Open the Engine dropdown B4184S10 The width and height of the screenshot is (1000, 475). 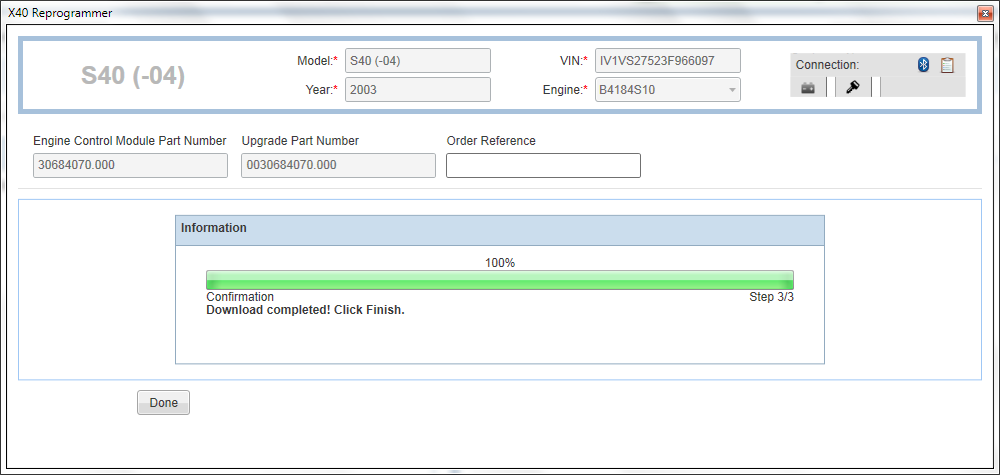(668, 90)
